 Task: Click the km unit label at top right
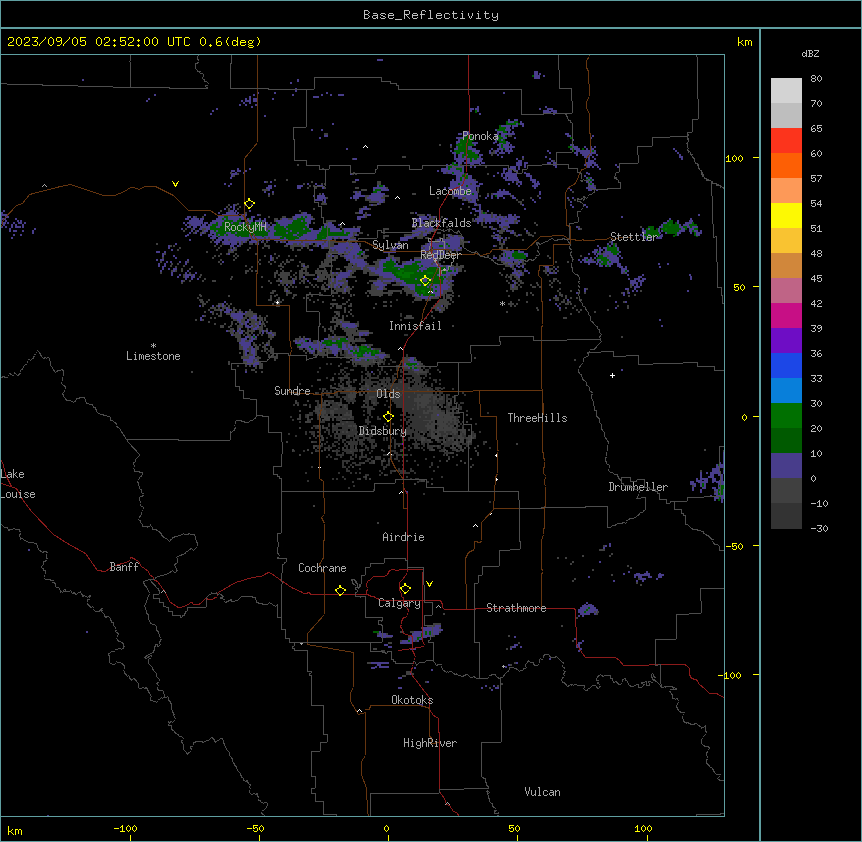pos(744,42)
